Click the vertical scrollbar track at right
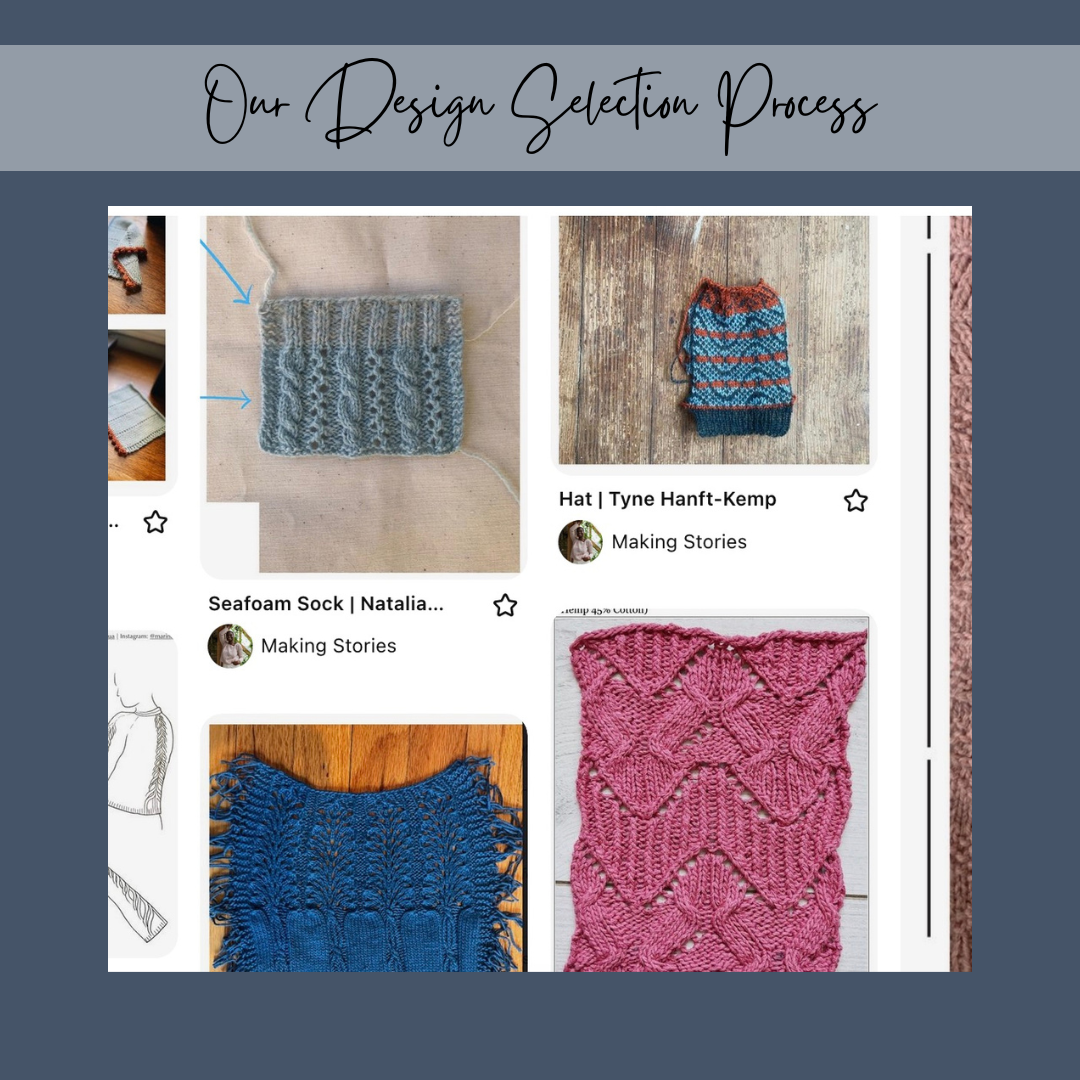 point(928,579)
